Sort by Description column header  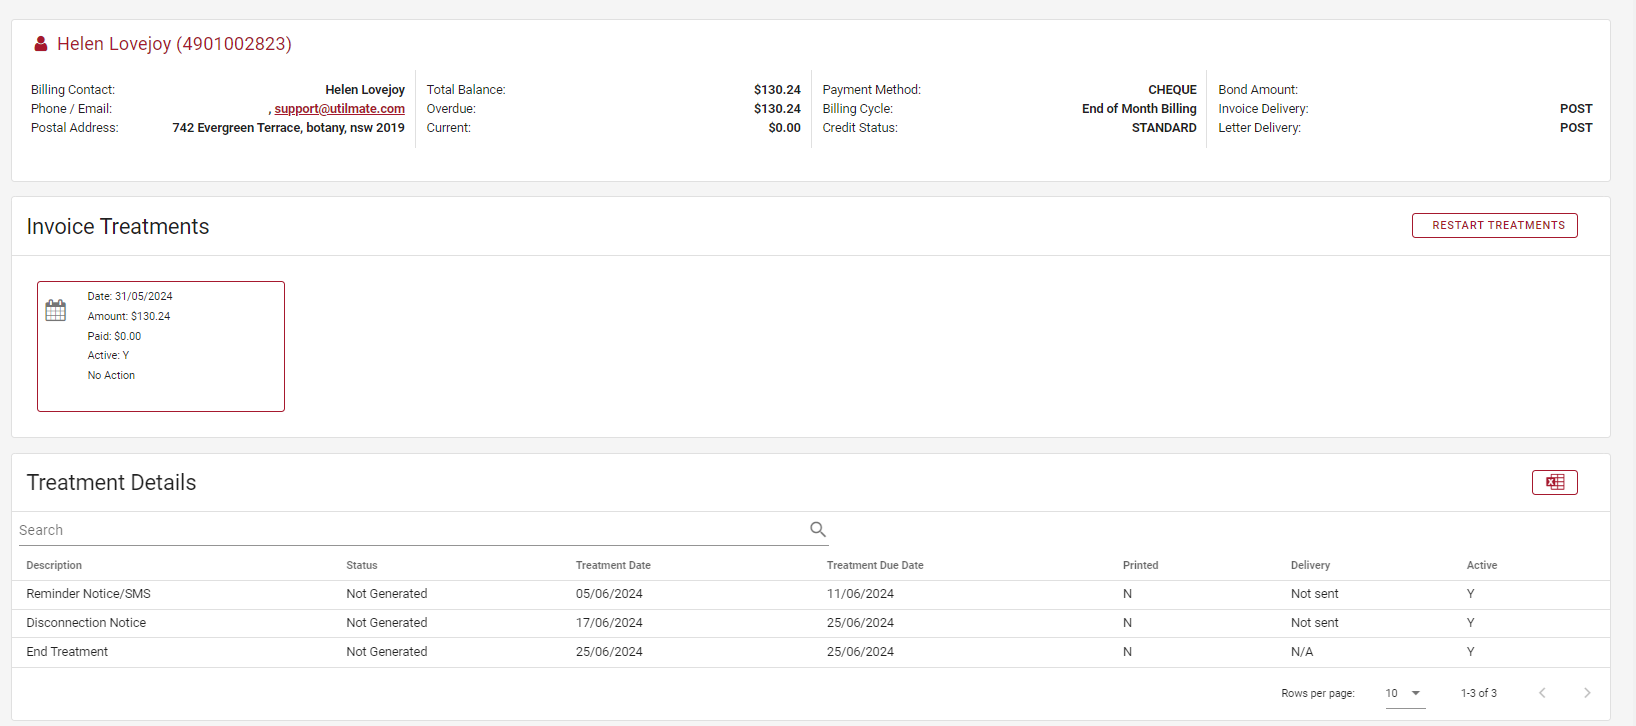(x=54, y=566)
